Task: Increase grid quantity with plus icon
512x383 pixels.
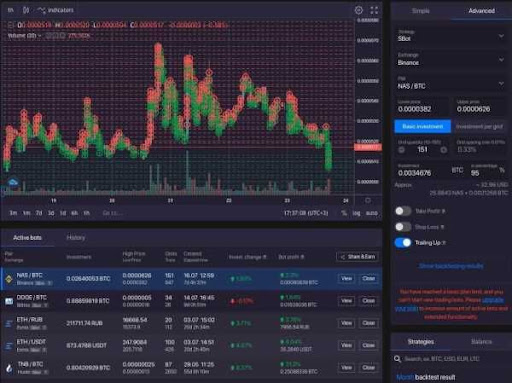Action: pos(443,150)
